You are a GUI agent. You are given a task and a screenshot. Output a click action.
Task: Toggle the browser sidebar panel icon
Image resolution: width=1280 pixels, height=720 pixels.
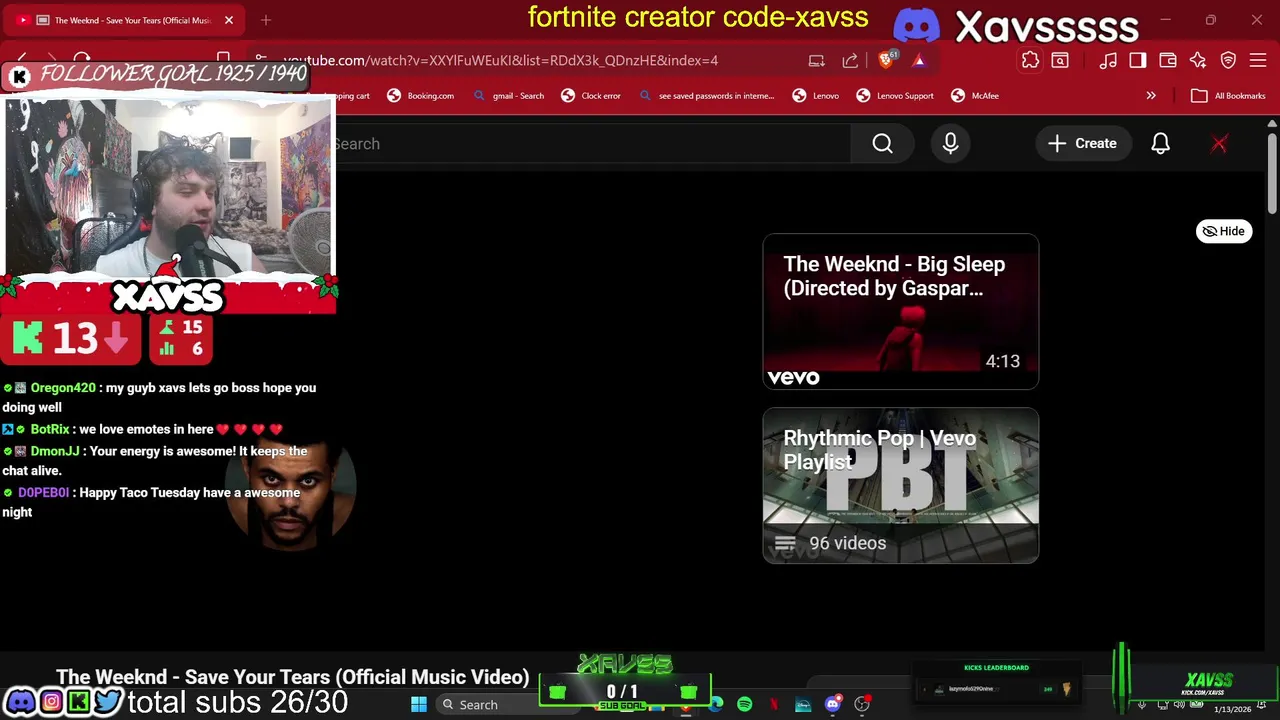[x=1138, y=60]
